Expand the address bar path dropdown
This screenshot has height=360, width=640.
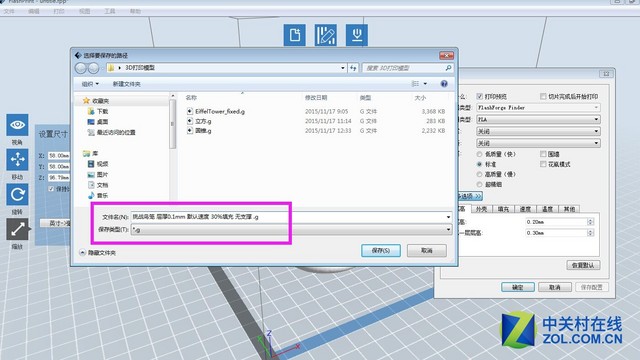[343, 68]
